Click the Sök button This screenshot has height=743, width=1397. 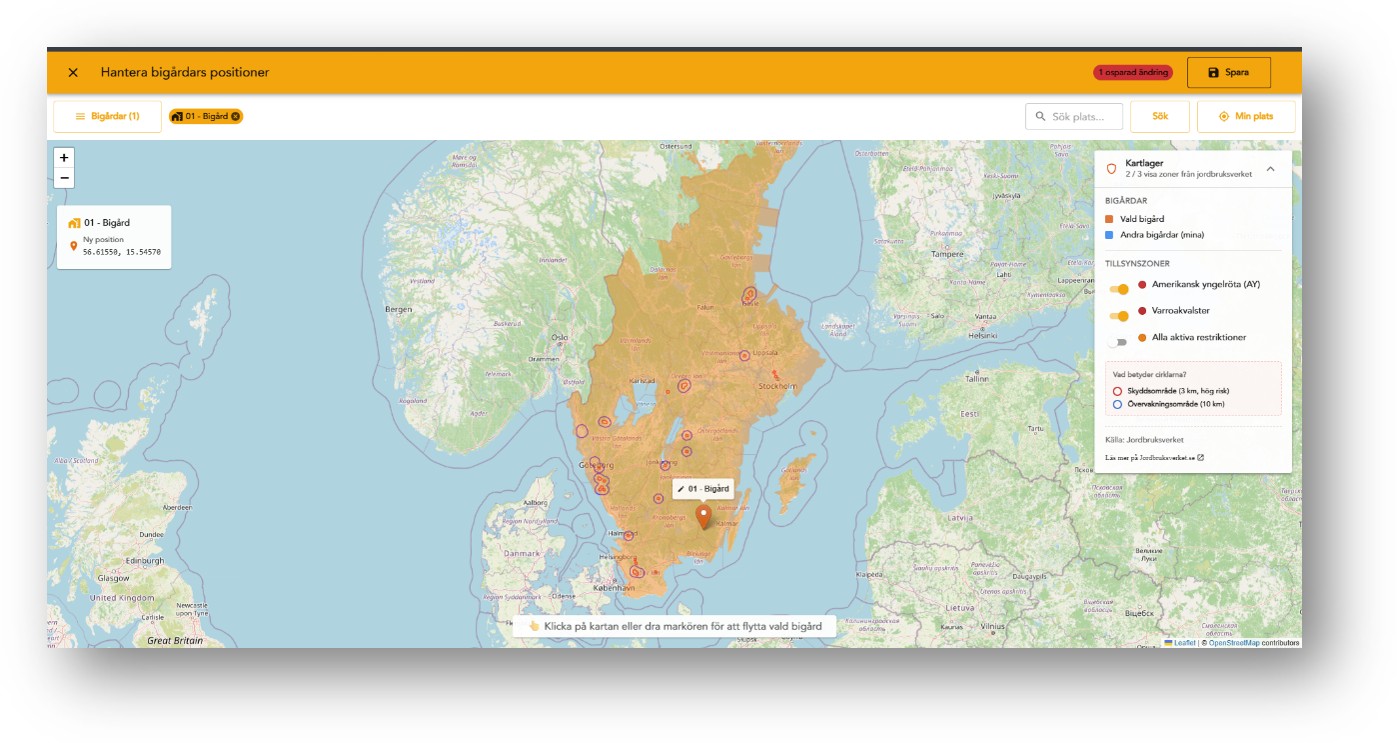point(1160,117)
